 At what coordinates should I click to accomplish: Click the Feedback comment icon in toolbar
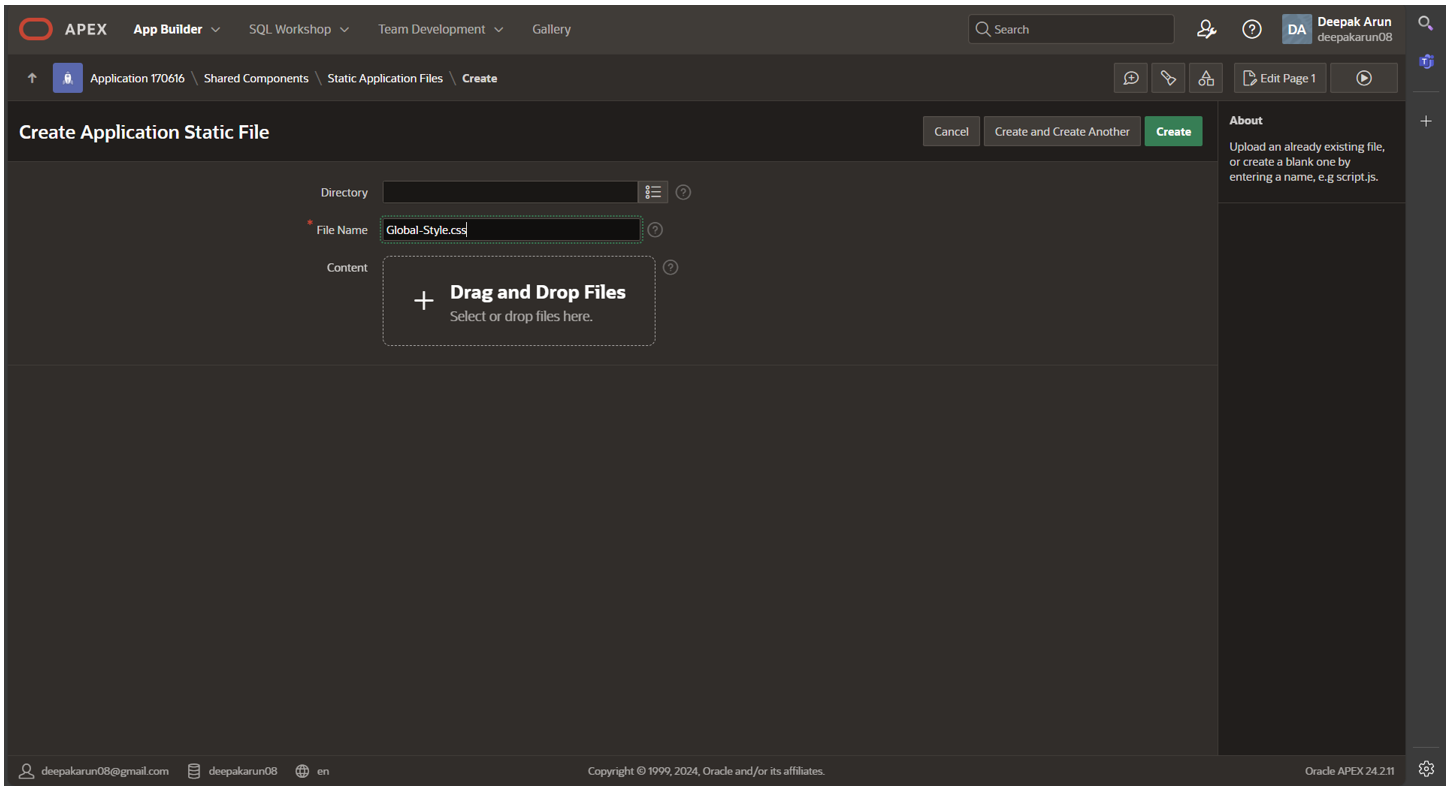point(1131,78)
